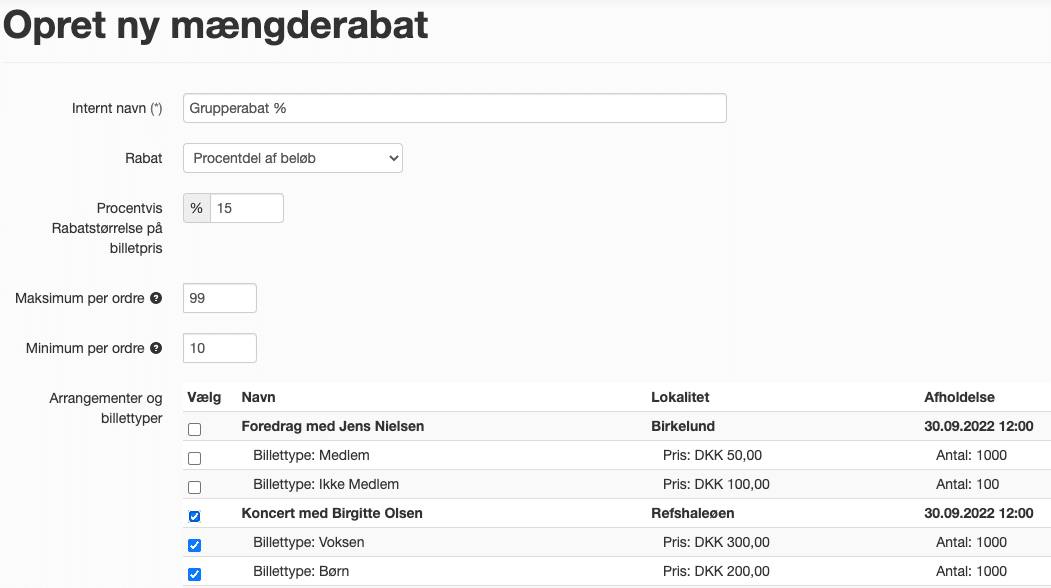The height and width of the screenshot is (588, 1051).
Task: Click the percent sign addon
Action: click(x=196, y=208)
